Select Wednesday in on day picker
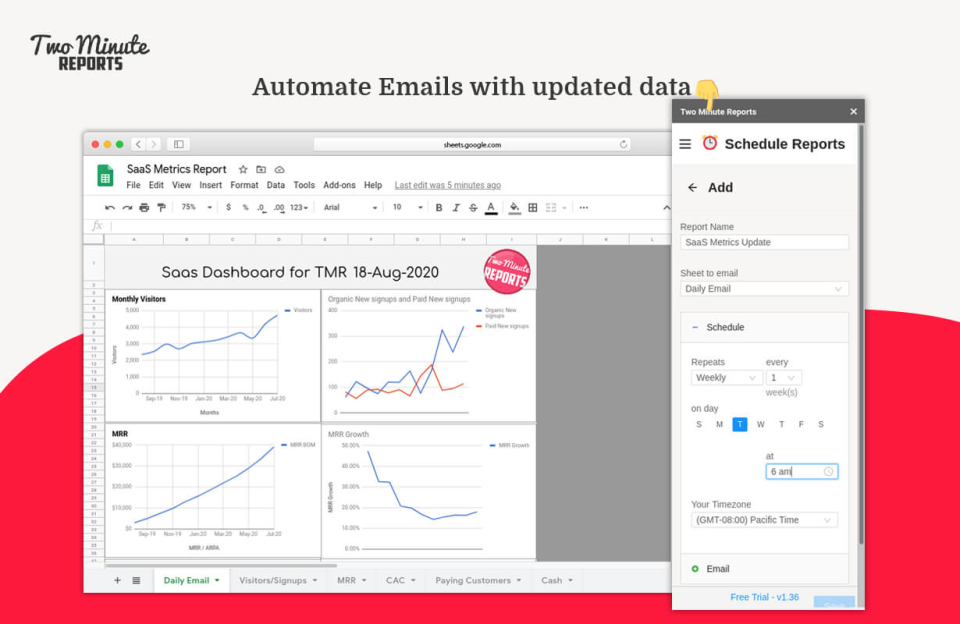960x624 pixels. (x=760, y=424)
